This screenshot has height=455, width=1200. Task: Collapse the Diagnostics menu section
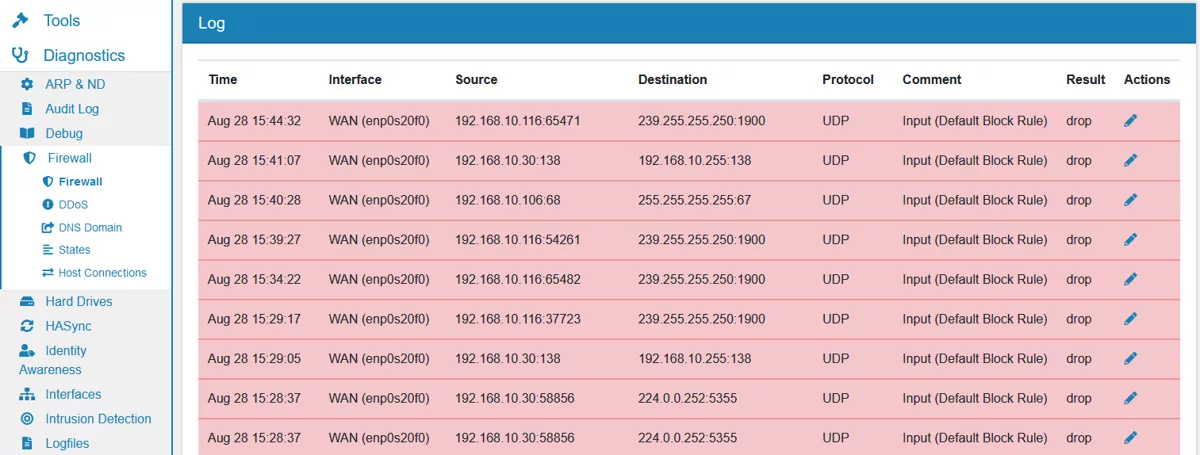pos(84,56)
